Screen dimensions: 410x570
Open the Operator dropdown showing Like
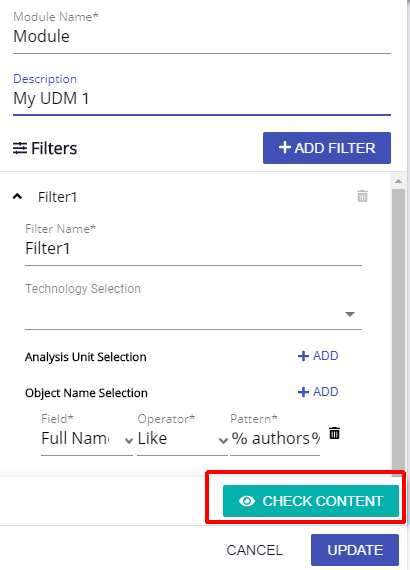click(182, 438)
